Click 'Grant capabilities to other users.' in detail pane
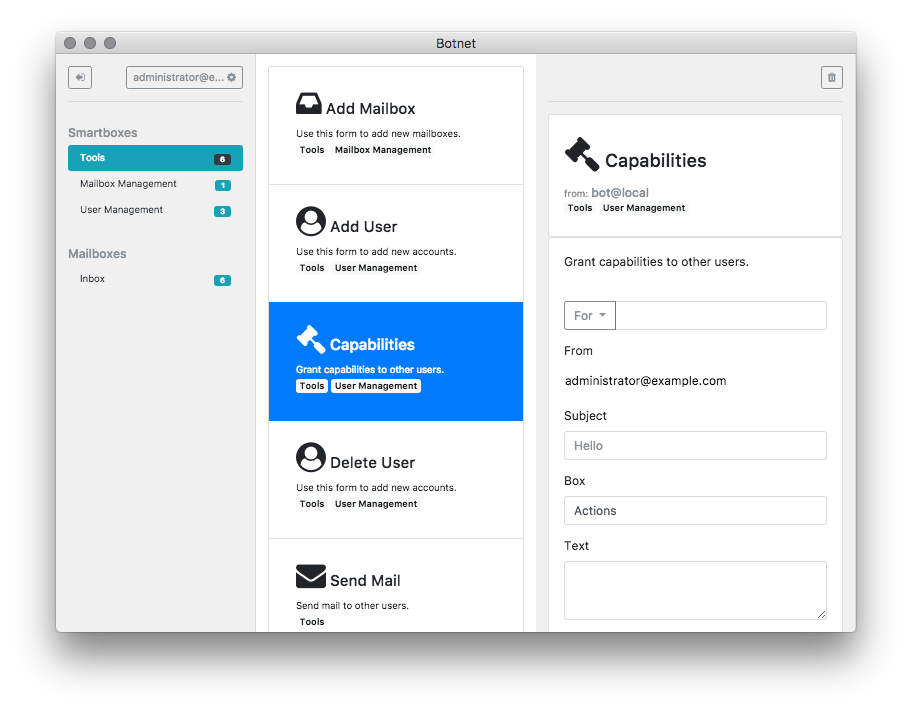Viewport: 912px width, 712px height. click(x=656, y=262)
